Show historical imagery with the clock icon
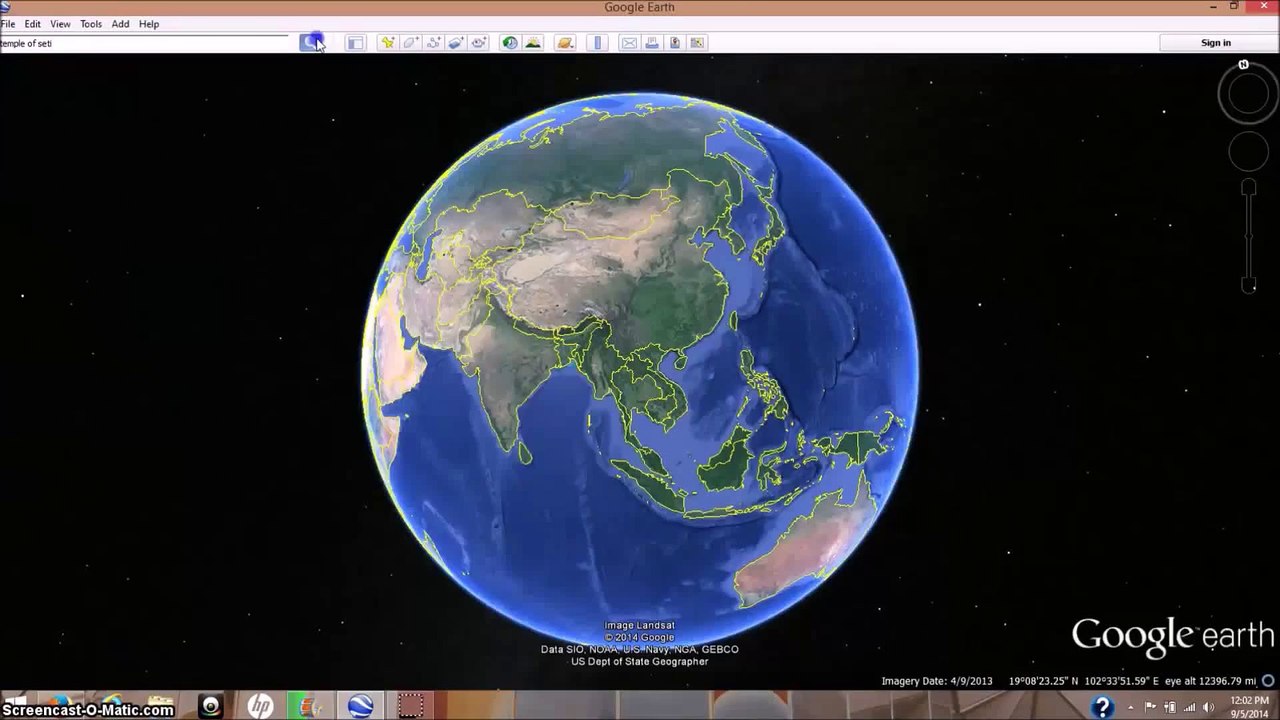Viewport: 1280px width, 720px height. click(x=510, y=43)
